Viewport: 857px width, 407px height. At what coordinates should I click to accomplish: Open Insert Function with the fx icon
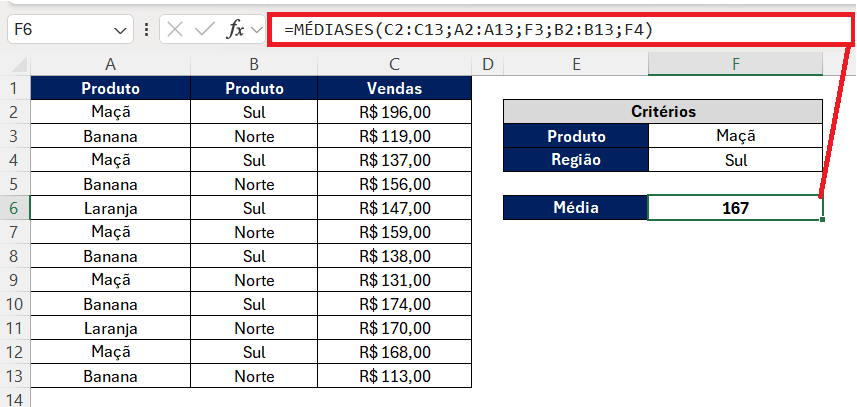[236, 29]
